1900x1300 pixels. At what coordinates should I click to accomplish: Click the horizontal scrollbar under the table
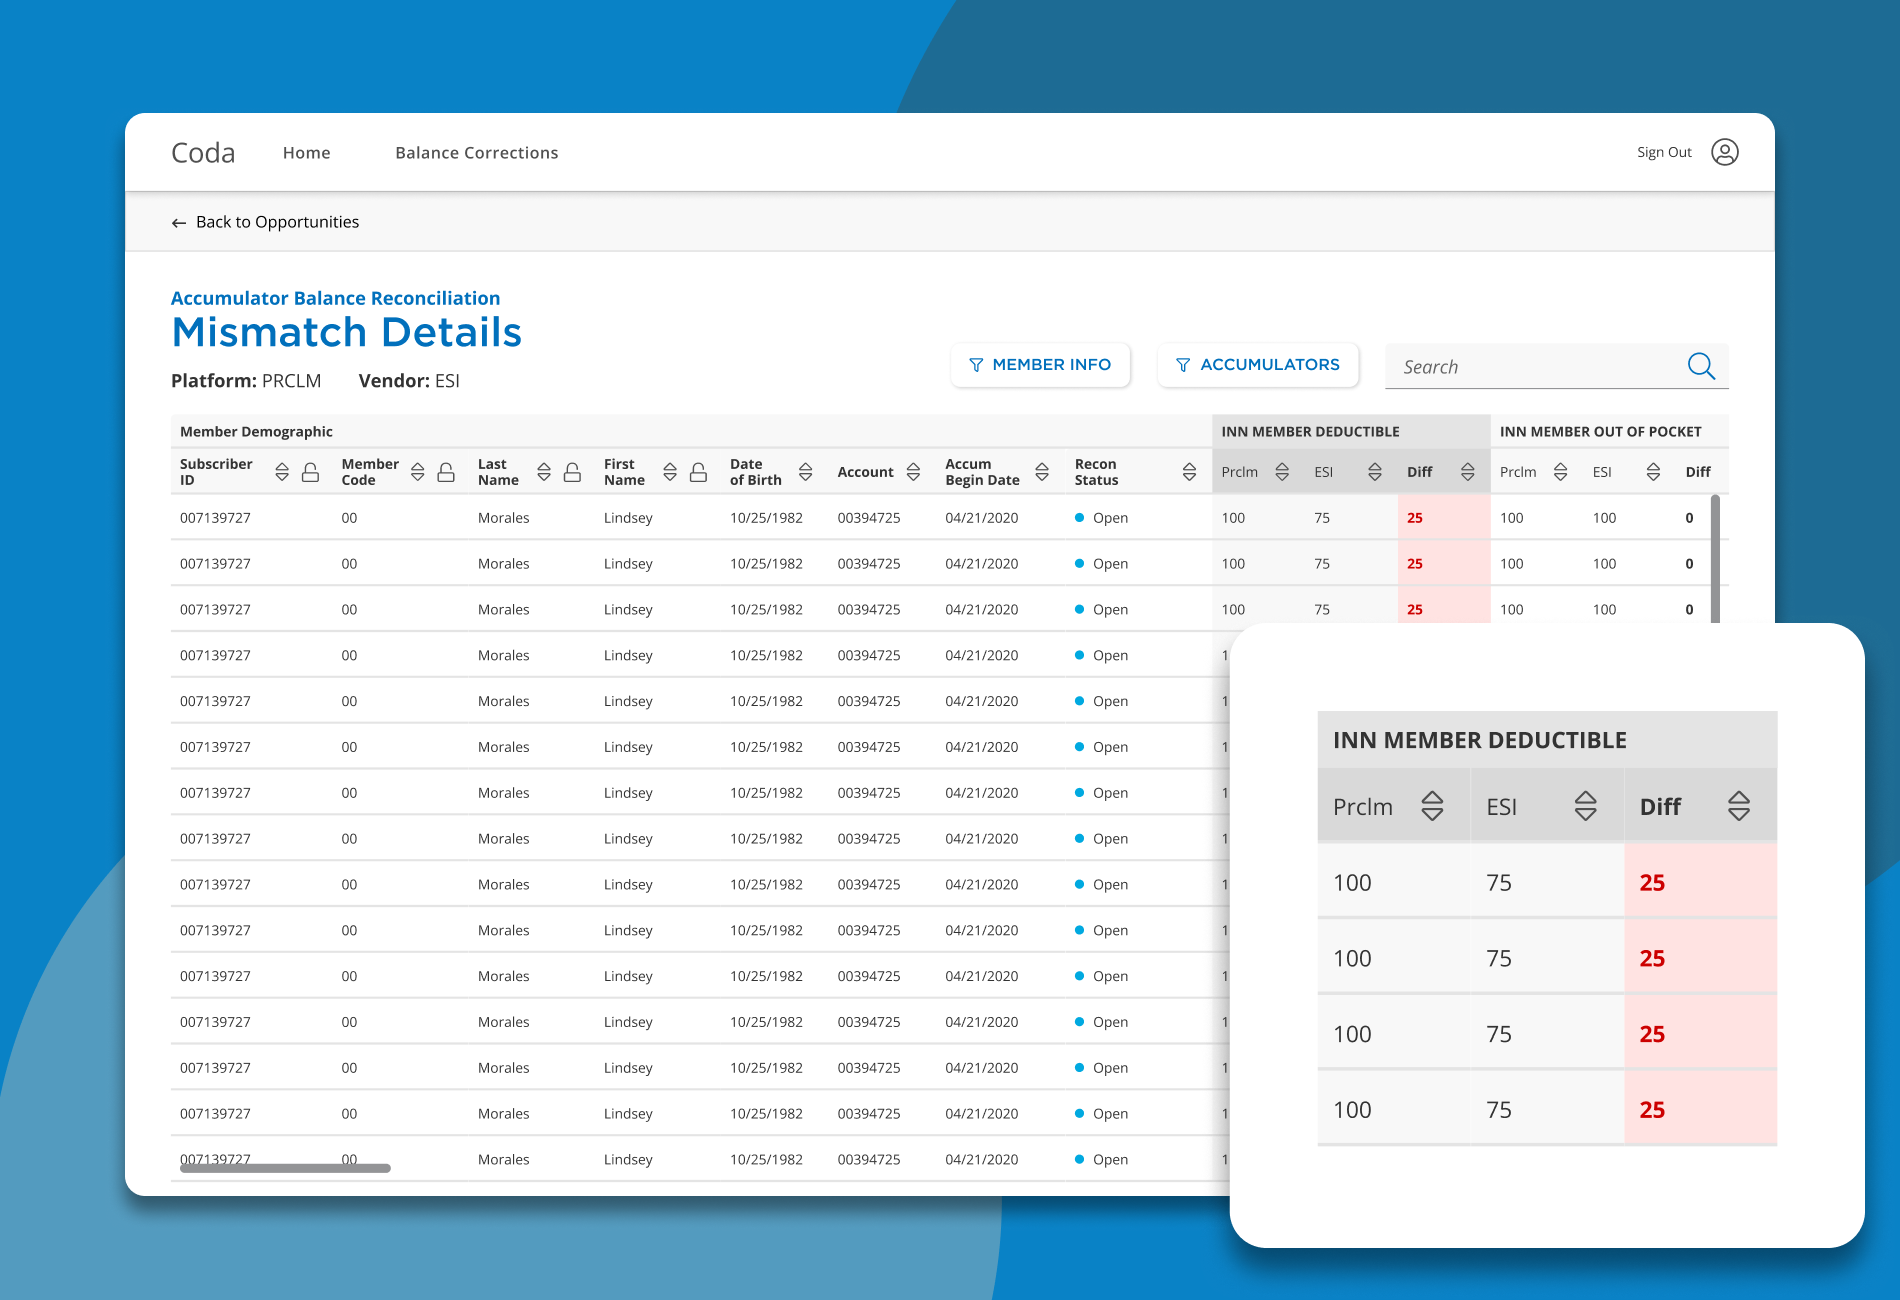tap(285, 1168)
